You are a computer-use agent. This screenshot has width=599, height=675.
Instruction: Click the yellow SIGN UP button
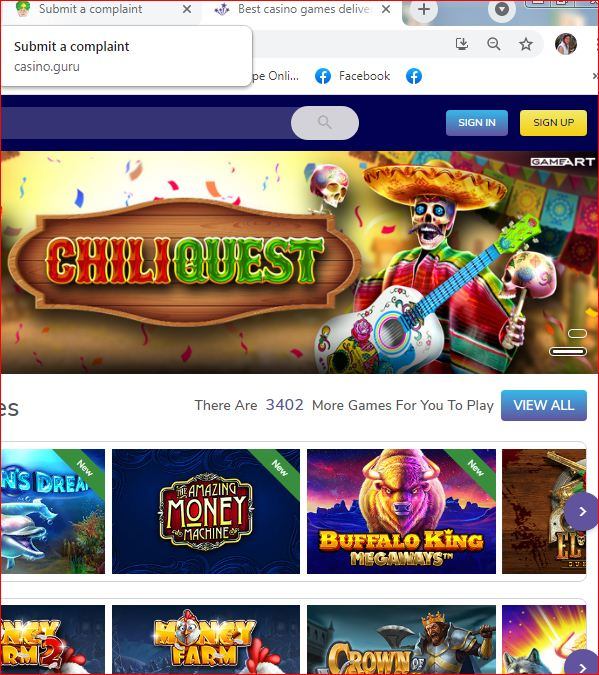[553, 123]
